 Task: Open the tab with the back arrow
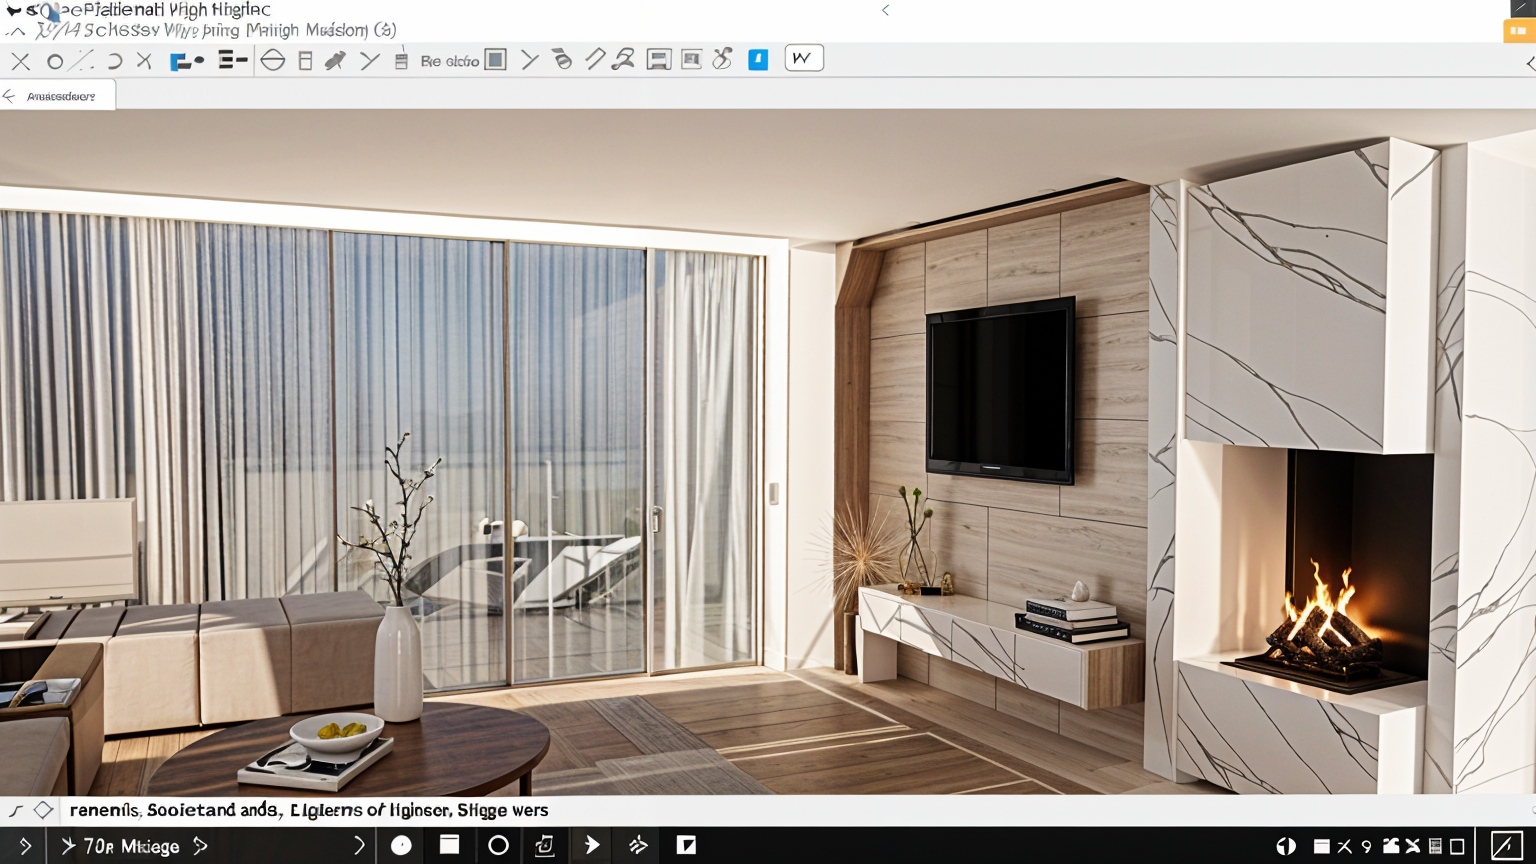tap(57, 96)
